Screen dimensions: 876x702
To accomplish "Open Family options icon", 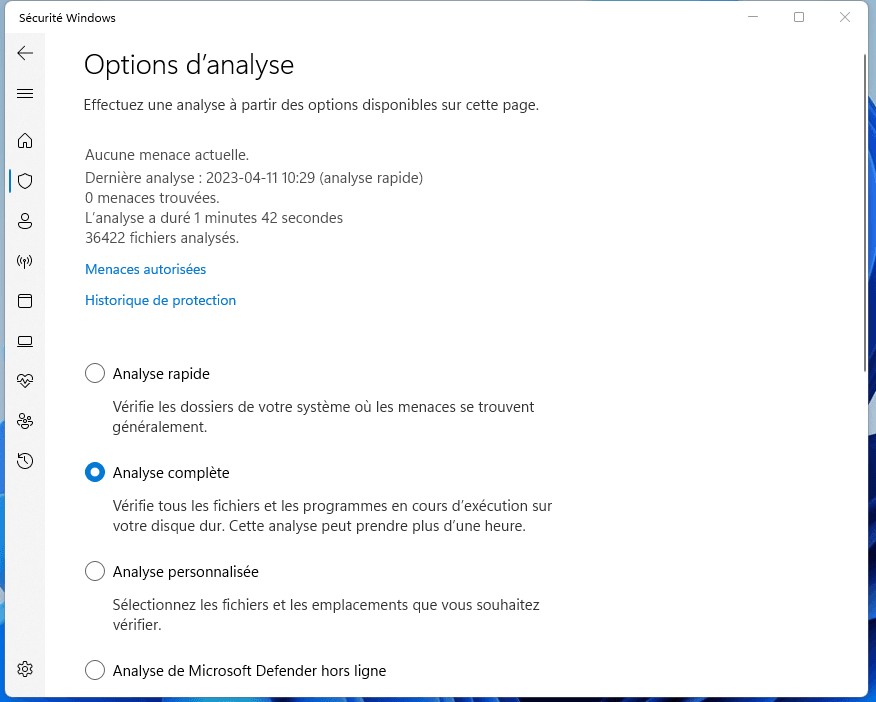I will 25,421.
